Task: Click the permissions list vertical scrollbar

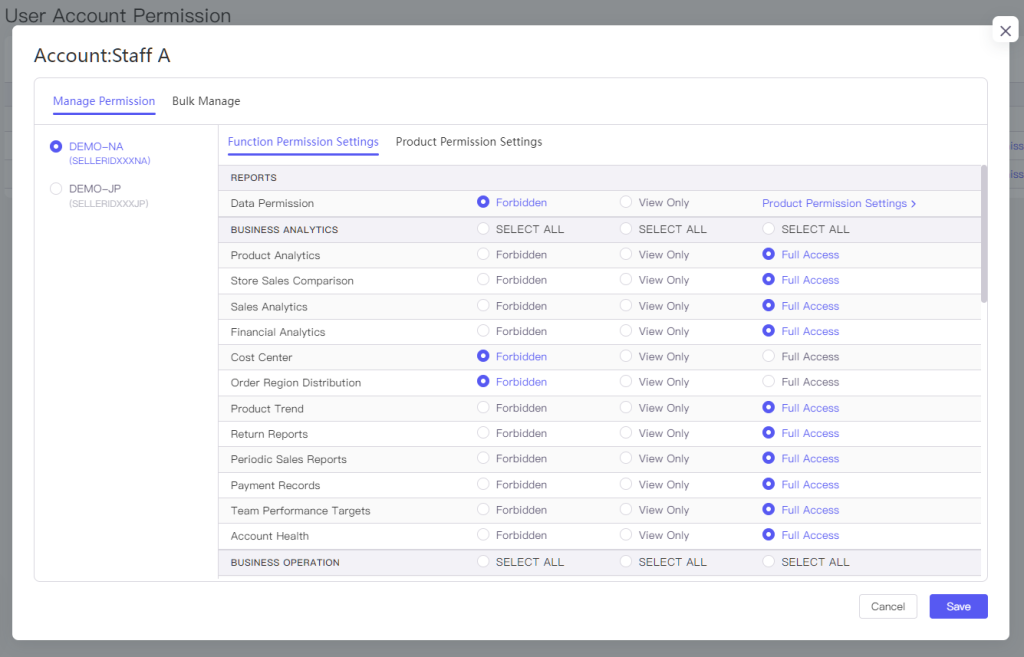Action: 984,234
